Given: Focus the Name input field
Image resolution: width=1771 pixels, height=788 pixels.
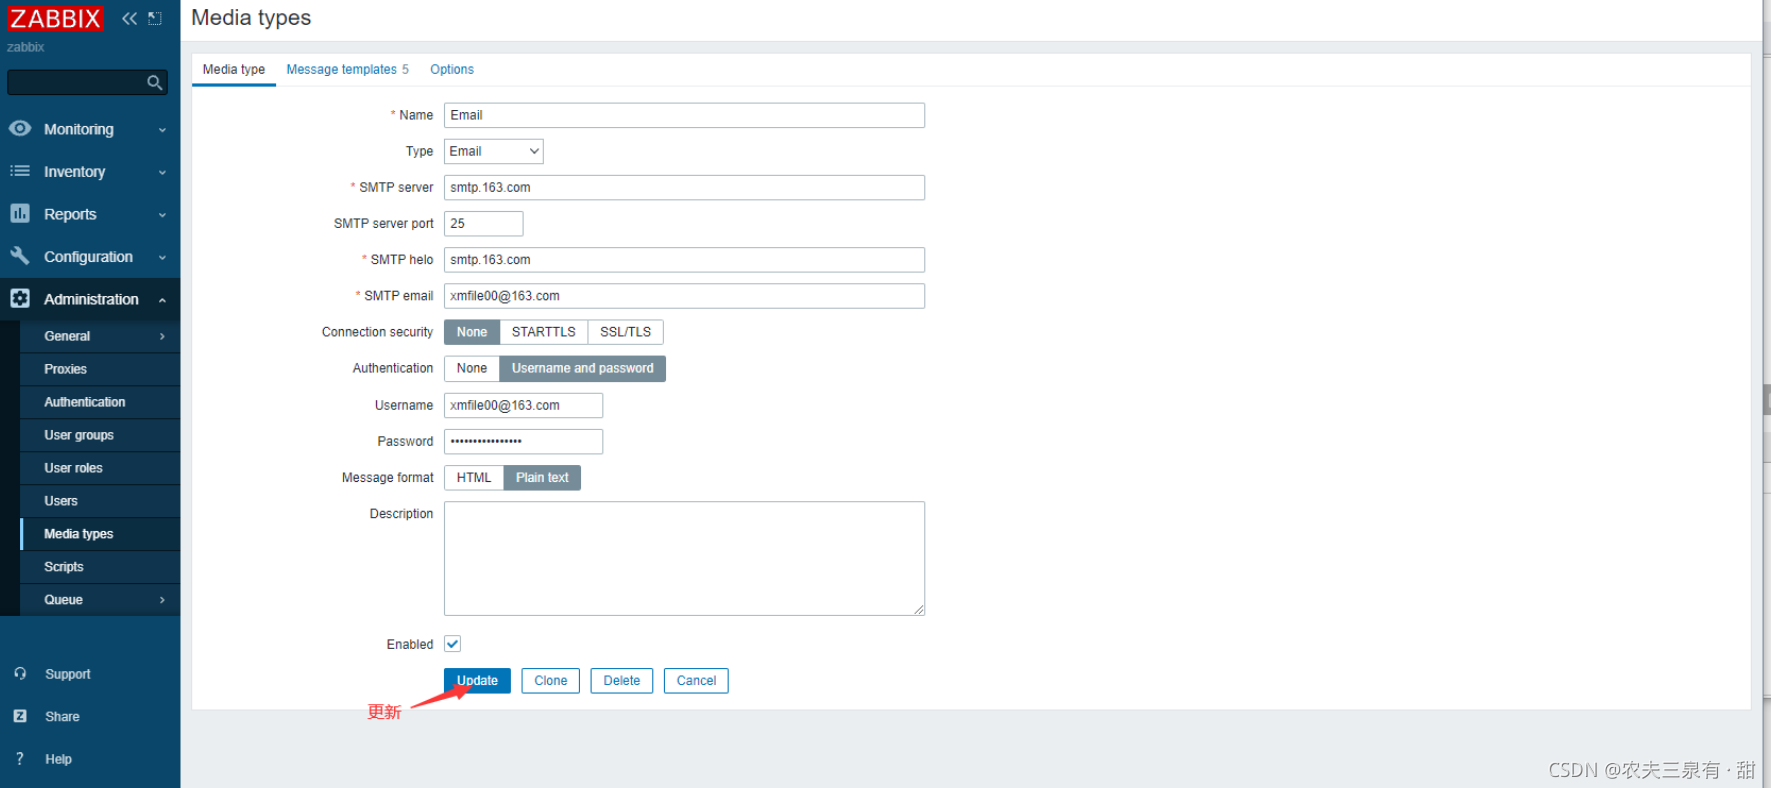Looking at the screenshot, I should point(684,115).
